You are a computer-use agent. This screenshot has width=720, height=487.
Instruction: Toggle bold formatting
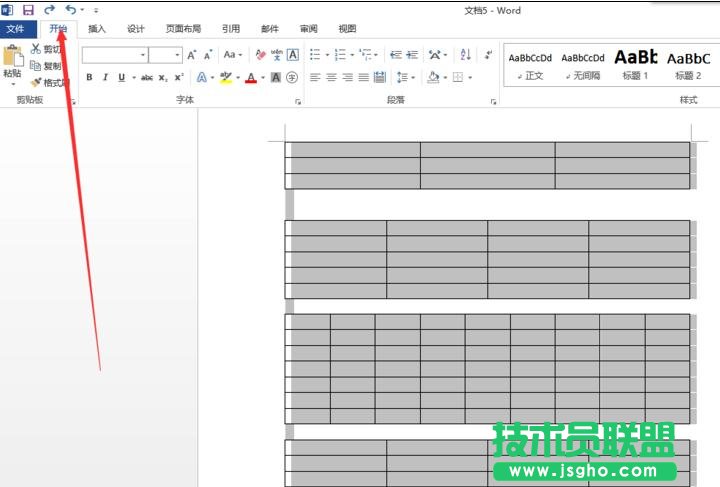click(x=90, y=78)
